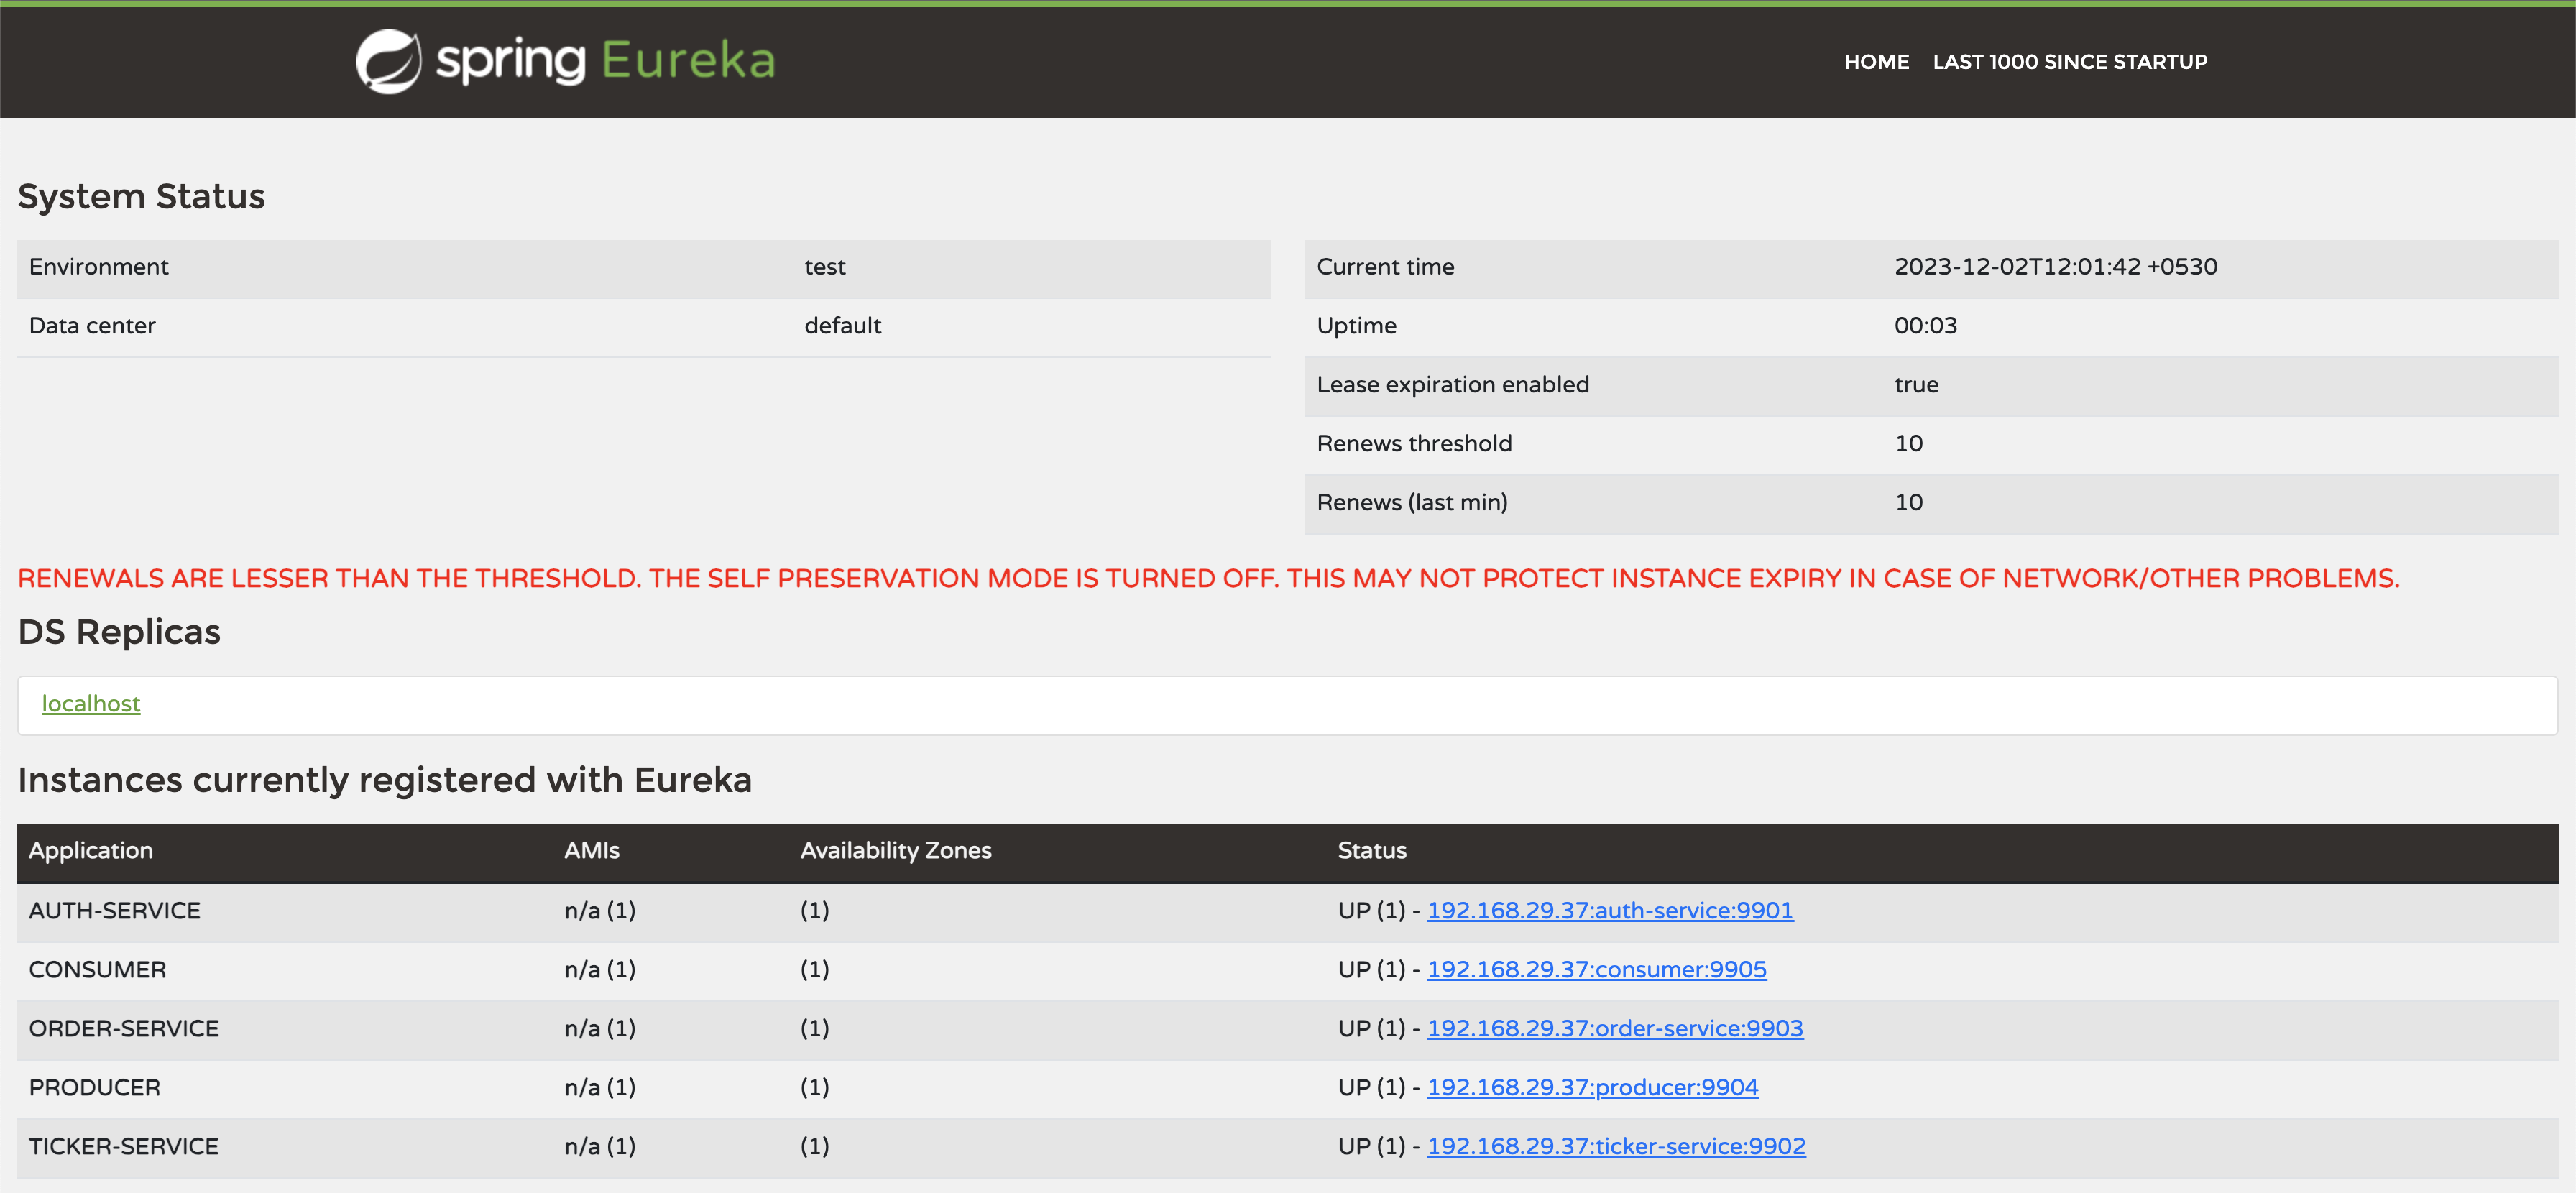Click the Environment value test
This screenshot has height=1193, width=2576.
pyautogui.click(x=824, y=267)
